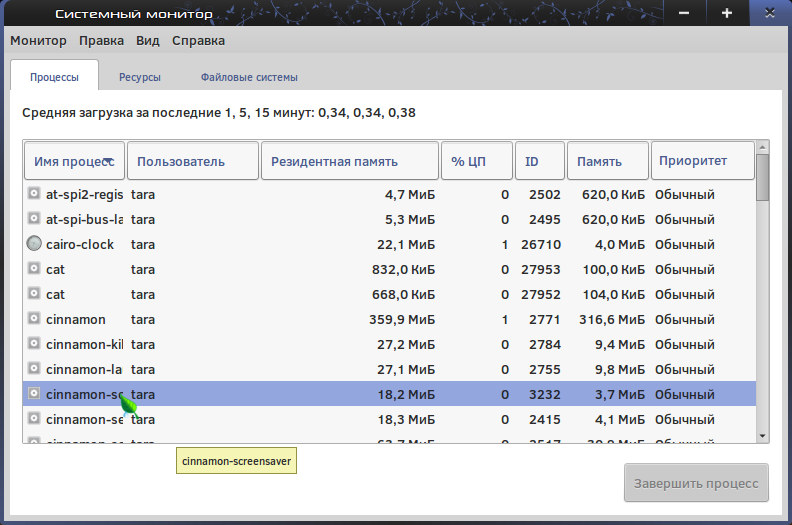Viewport: 792px width, 525px height.
Task: Open the Монитор menu
Action: (x=38, y=41)
